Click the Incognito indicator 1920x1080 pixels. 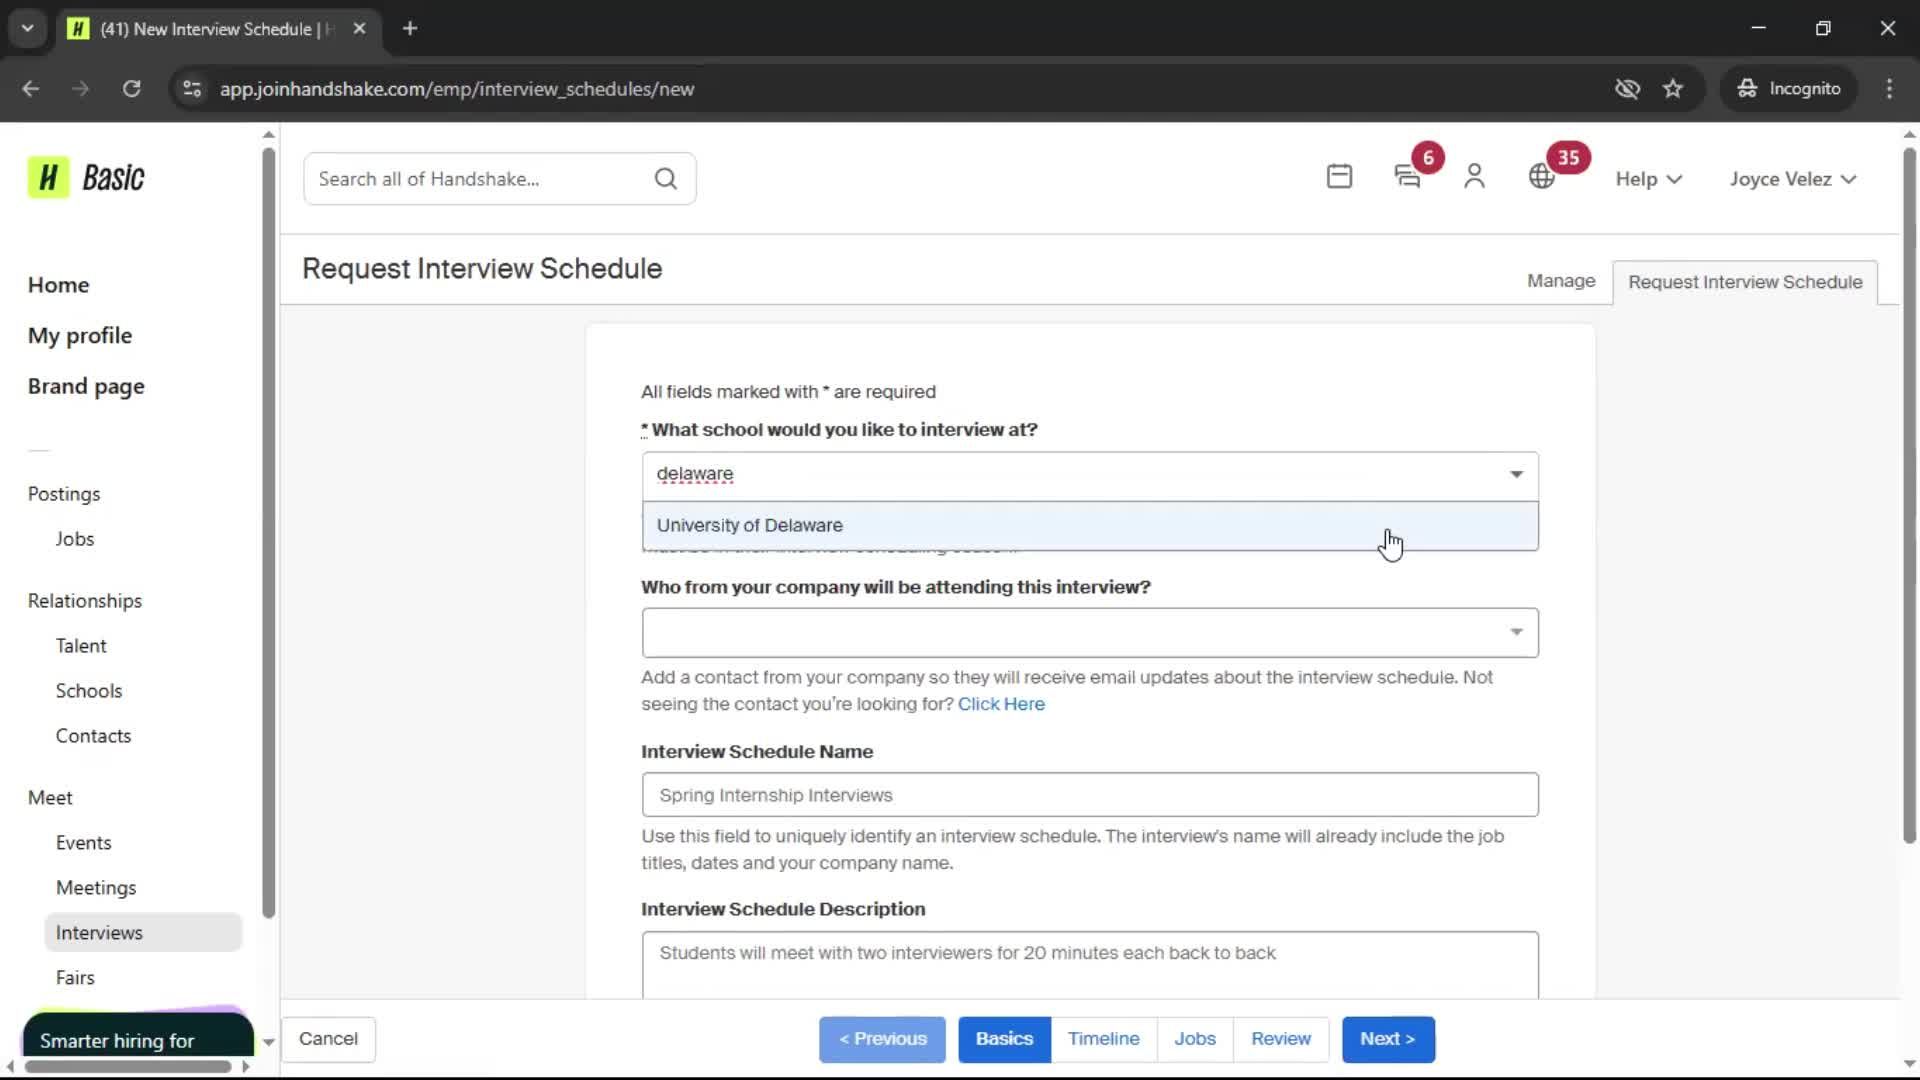point(1789,89)
